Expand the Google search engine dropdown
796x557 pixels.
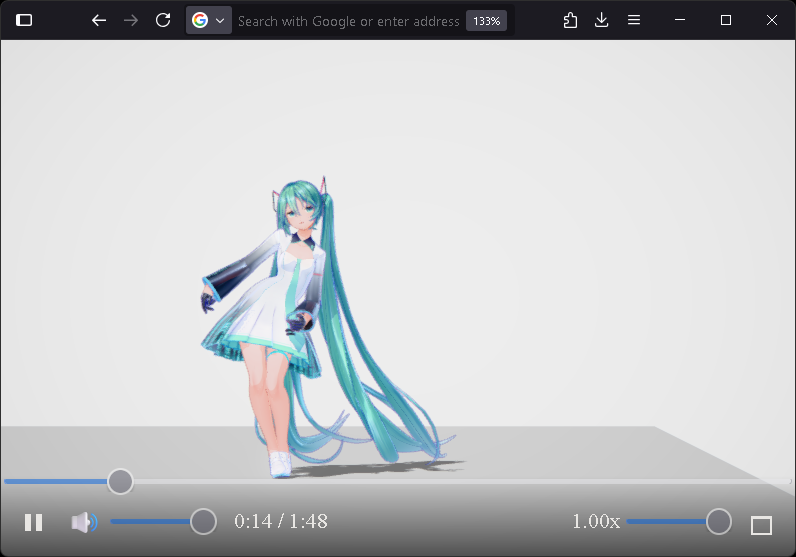click(209, 20)
